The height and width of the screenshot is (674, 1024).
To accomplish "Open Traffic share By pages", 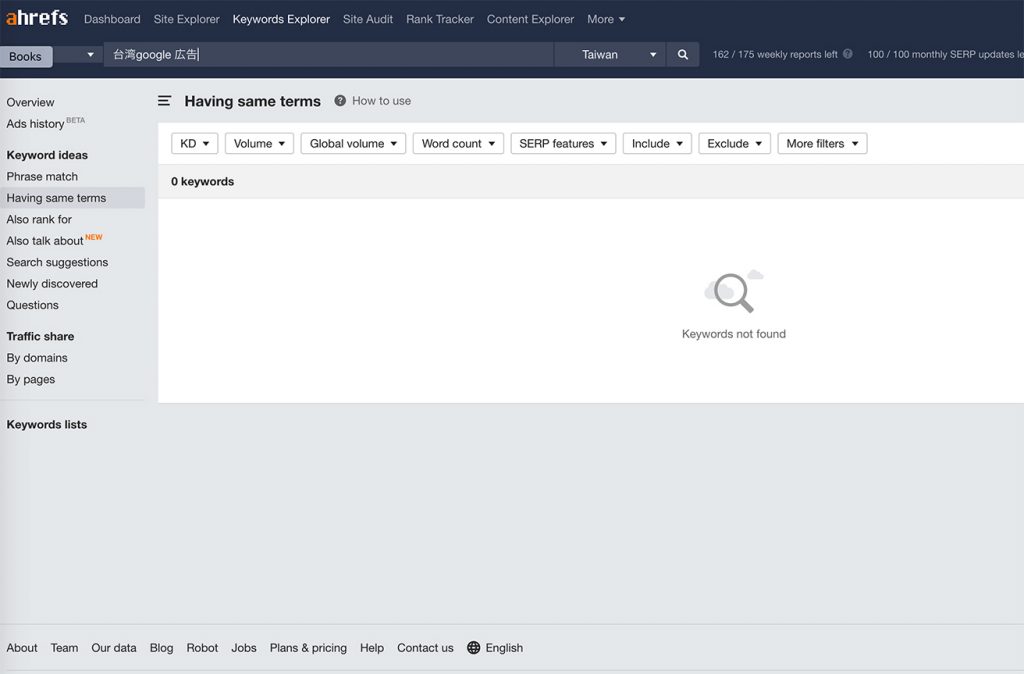I will coord(31,379).
